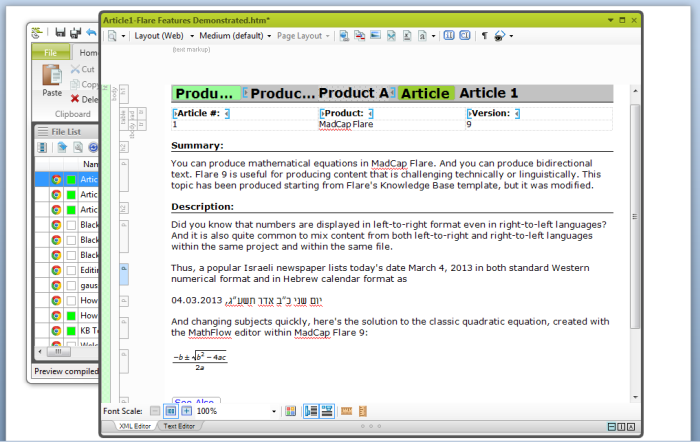The image size is (700, 442).
Task: Click the Save icon in main window
Action: tap(60, 33)
